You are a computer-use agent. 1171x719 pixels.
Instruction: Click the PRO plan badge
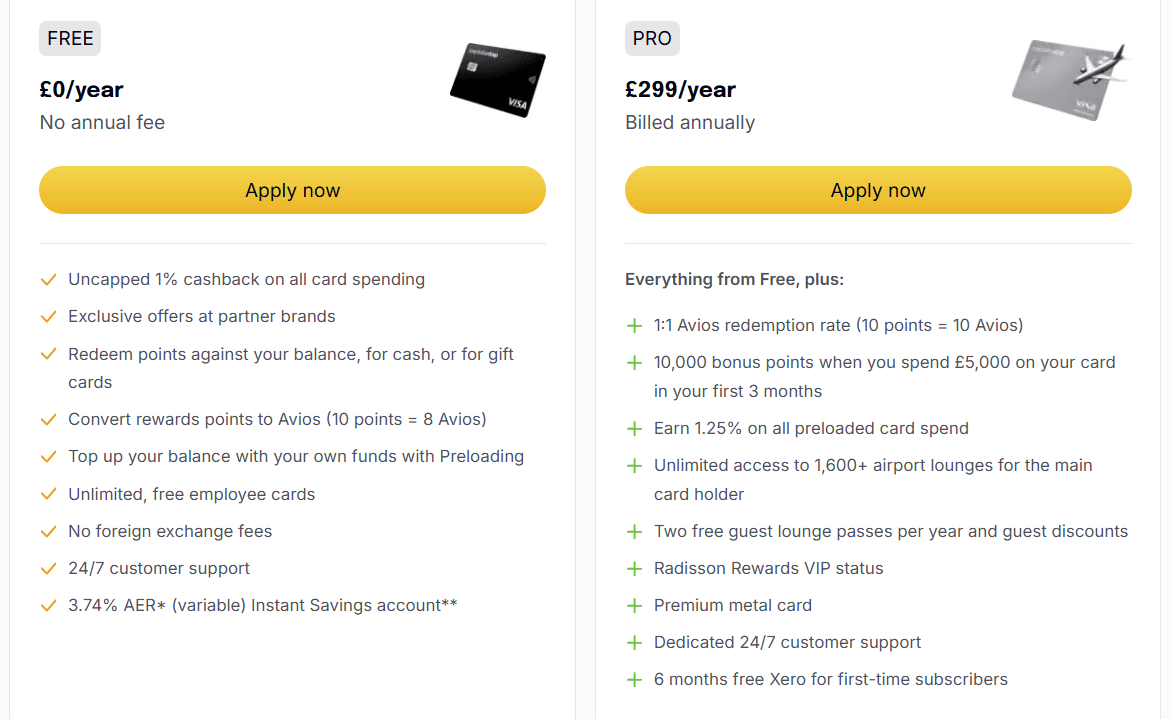pos(652,38)
